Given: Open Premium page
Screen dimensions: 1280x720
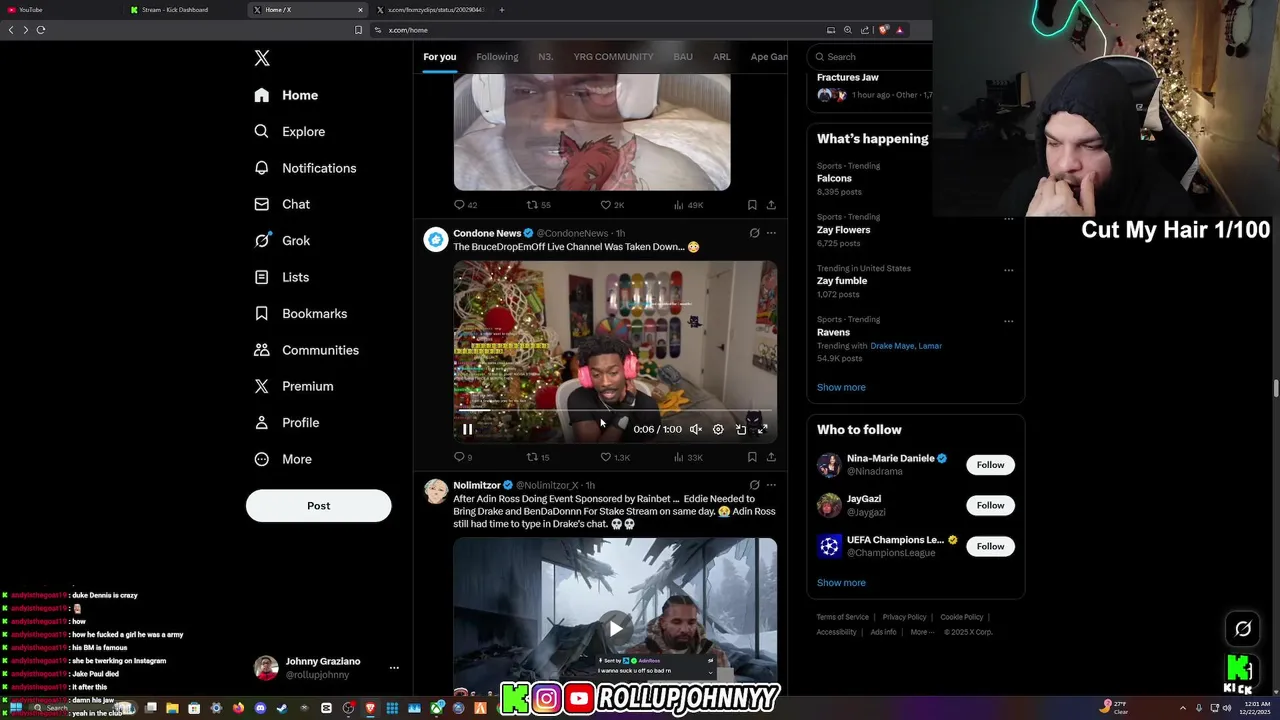Looking at the screenshot, I should 293,386.
